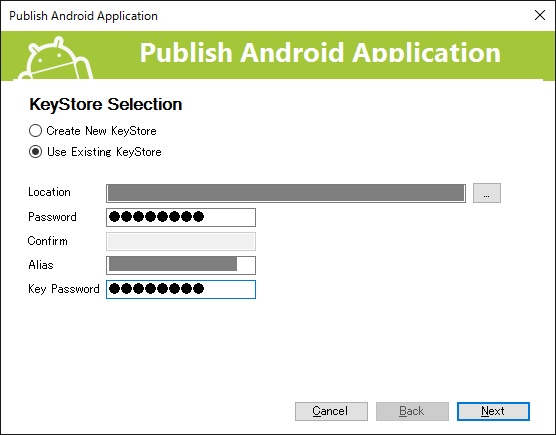Viewport: 556px width, 435px height.
Task: Cancel the publish wizard
Action: pos(331,411)
